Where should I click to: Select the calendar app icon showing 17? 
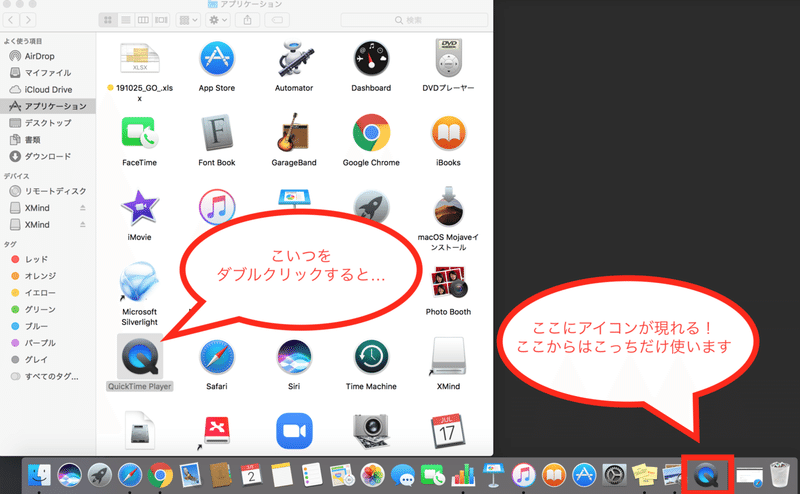[x=448, y=431]
